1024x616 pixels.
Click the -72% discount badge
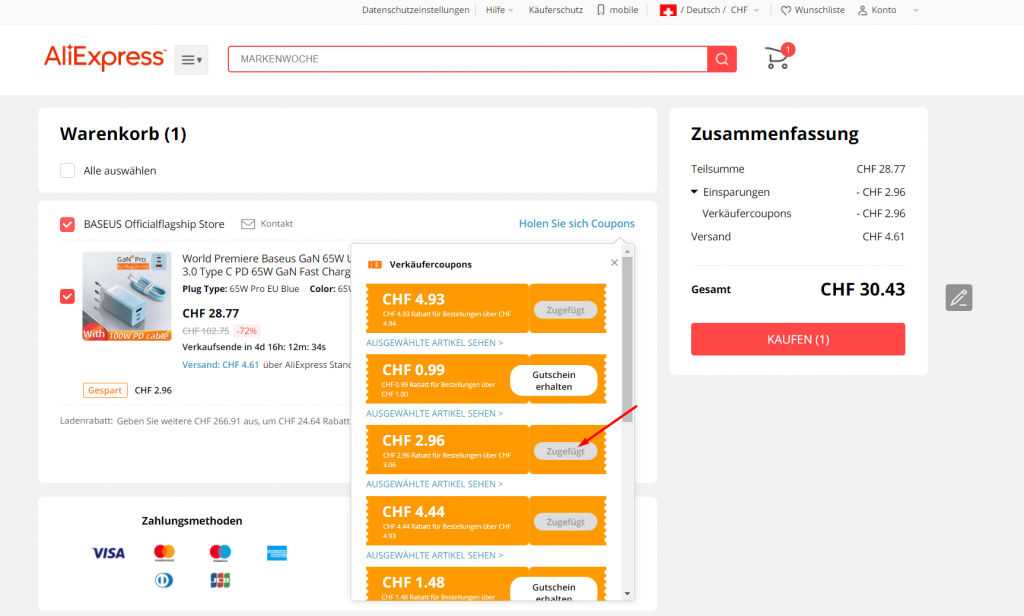point(247,331)
